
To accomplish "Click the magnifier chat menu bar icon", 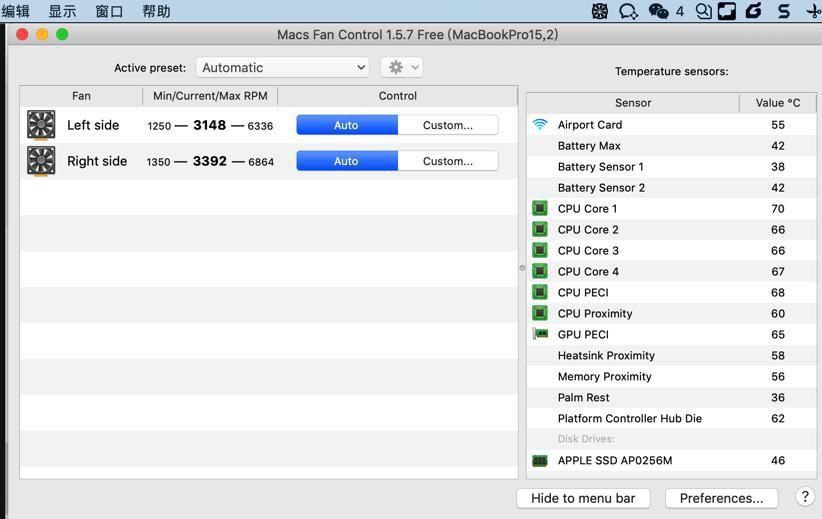I will click(x=704, y=11).
